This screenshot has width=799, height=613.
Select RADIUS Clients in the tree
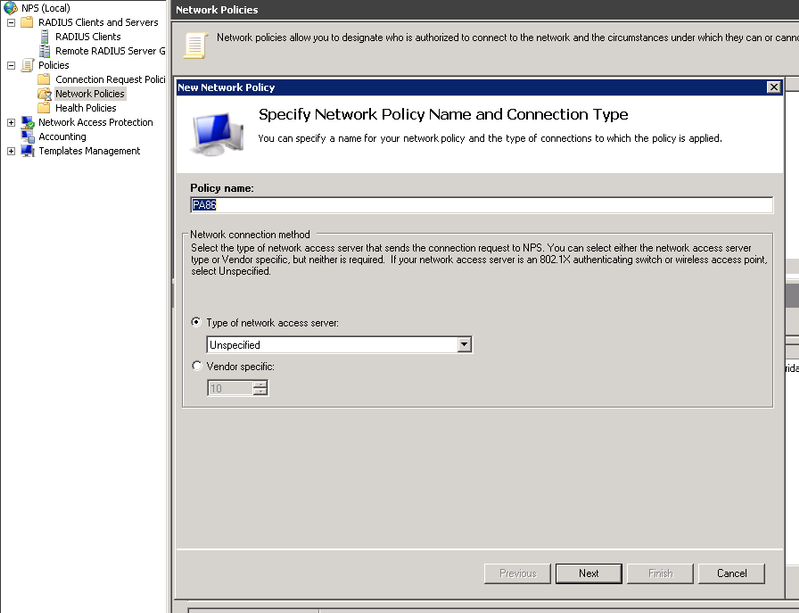[88, 37]
